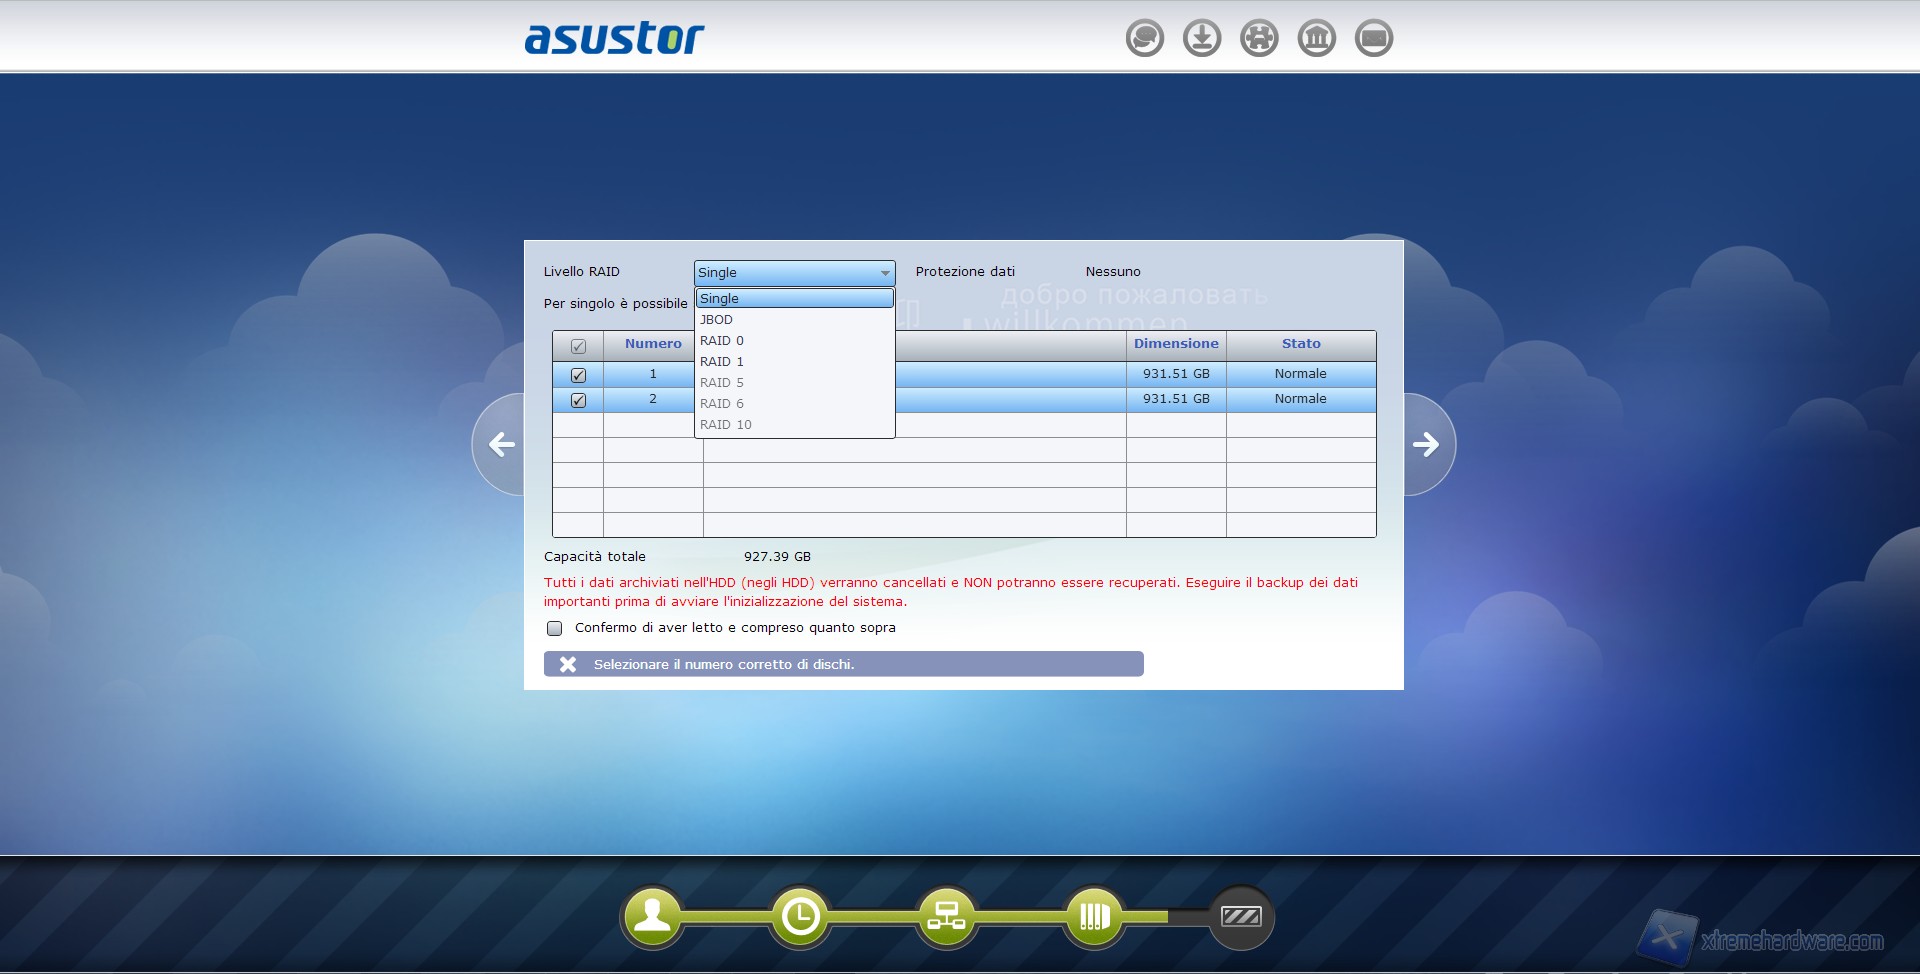Open the envelope mail icon in header

click(1373, 38)
